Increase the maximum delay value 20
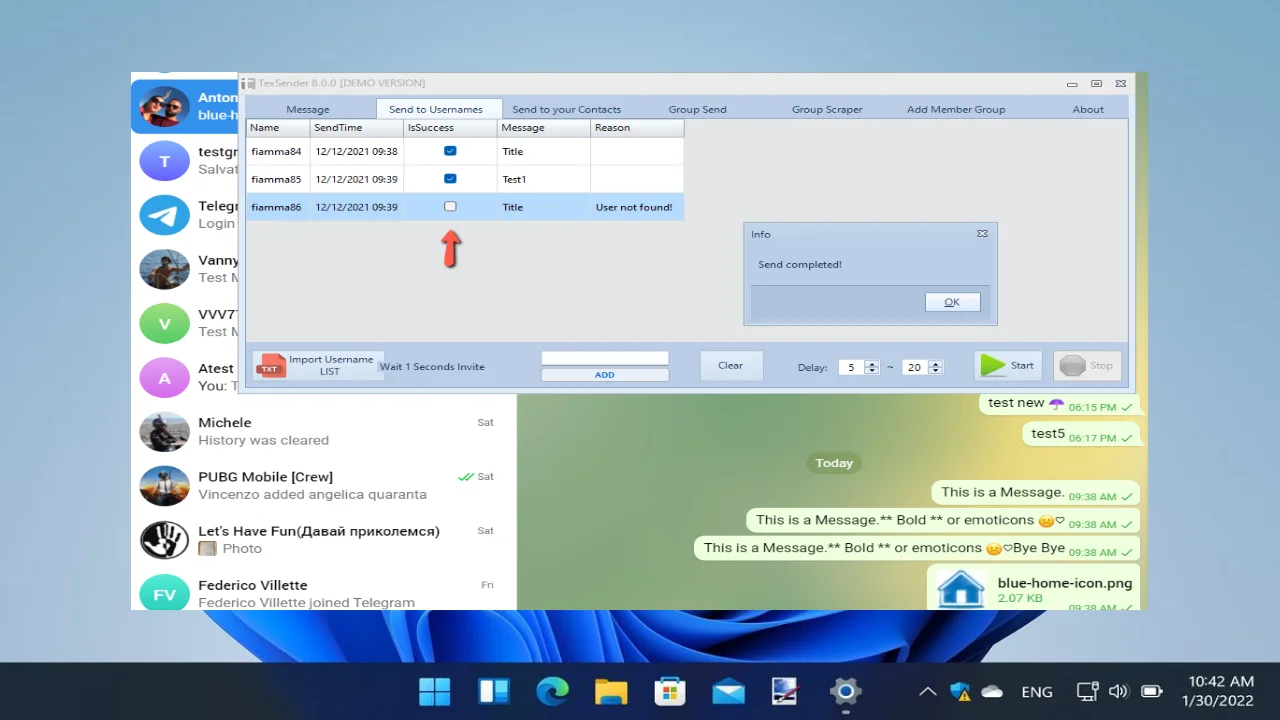The image size is (1280, 720). point(936,363)
